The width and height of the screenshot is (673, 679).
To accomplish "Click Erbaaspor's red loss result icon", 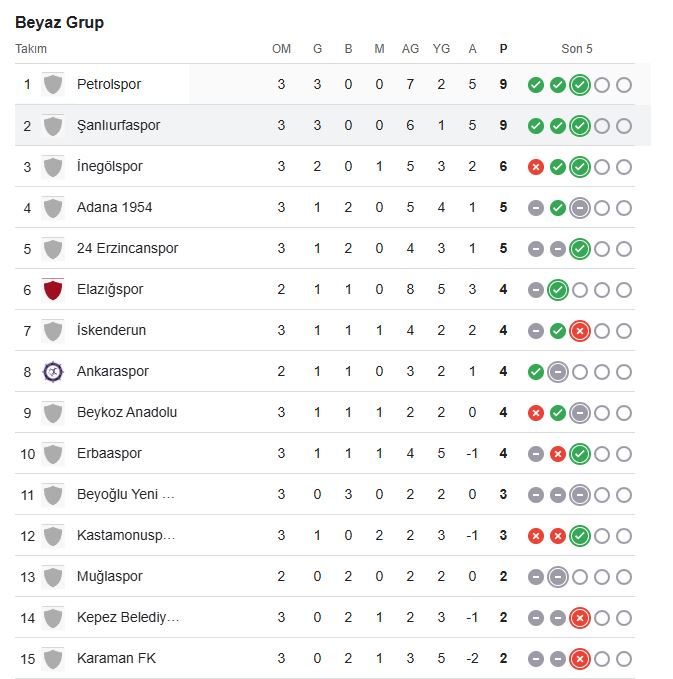I will tap(558, 454).
